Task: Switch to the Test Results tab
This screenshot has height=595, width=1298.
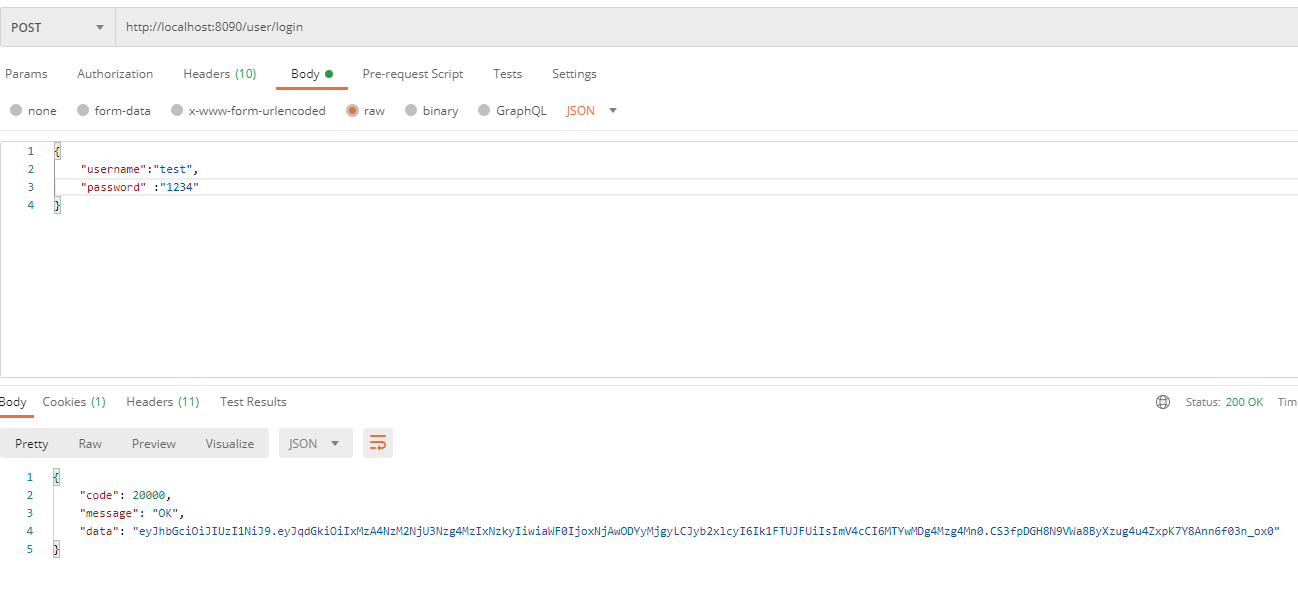Action: [253, 402]
